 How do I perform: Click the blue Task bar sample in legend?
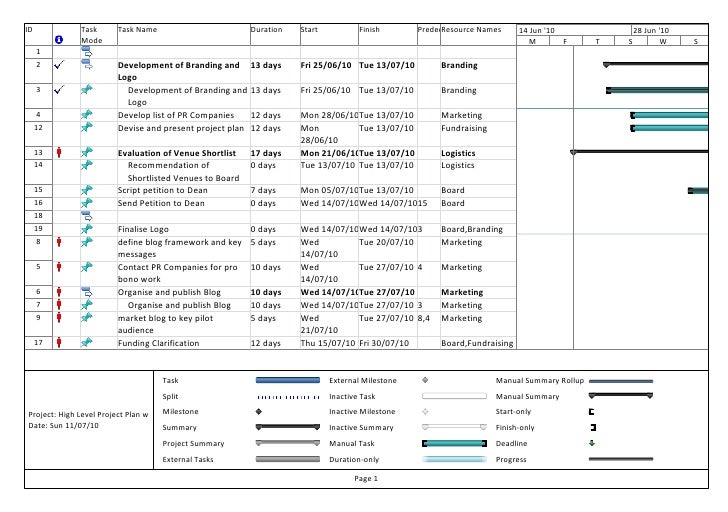tap(288, 380)
